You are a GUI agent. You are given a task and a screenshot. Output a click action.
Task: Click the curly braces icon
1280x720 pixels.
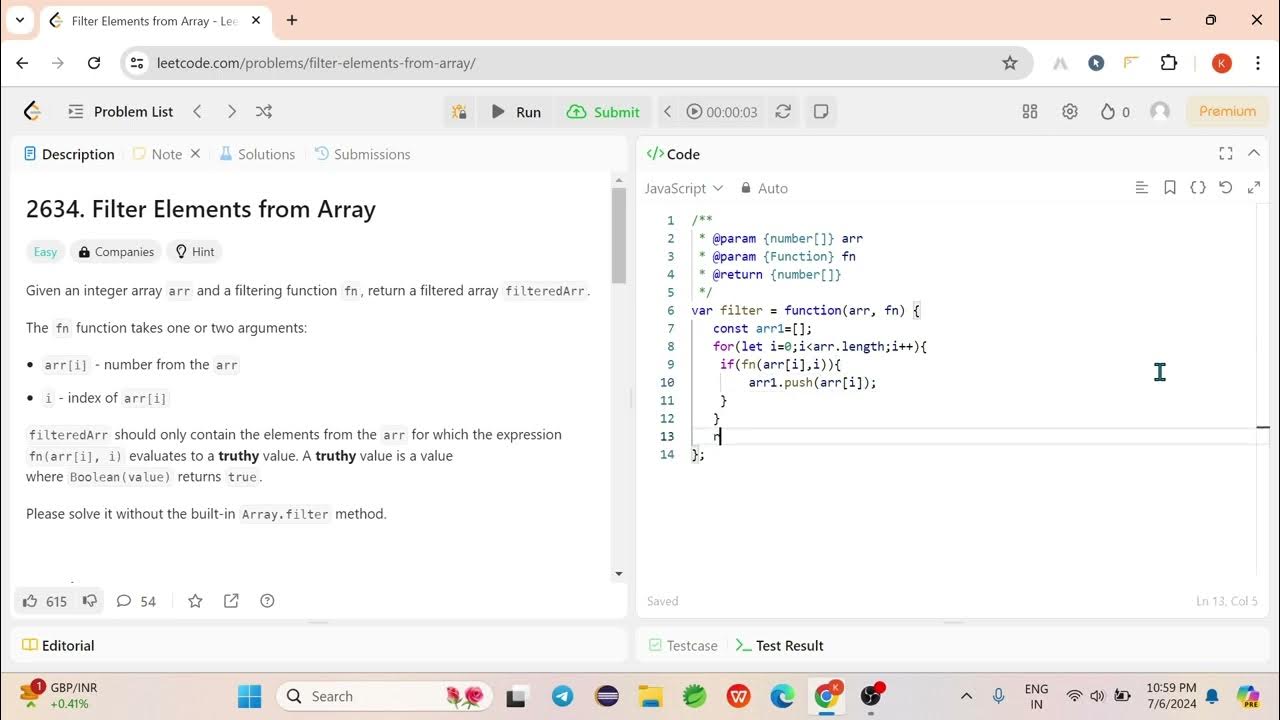coord(1198,187)
